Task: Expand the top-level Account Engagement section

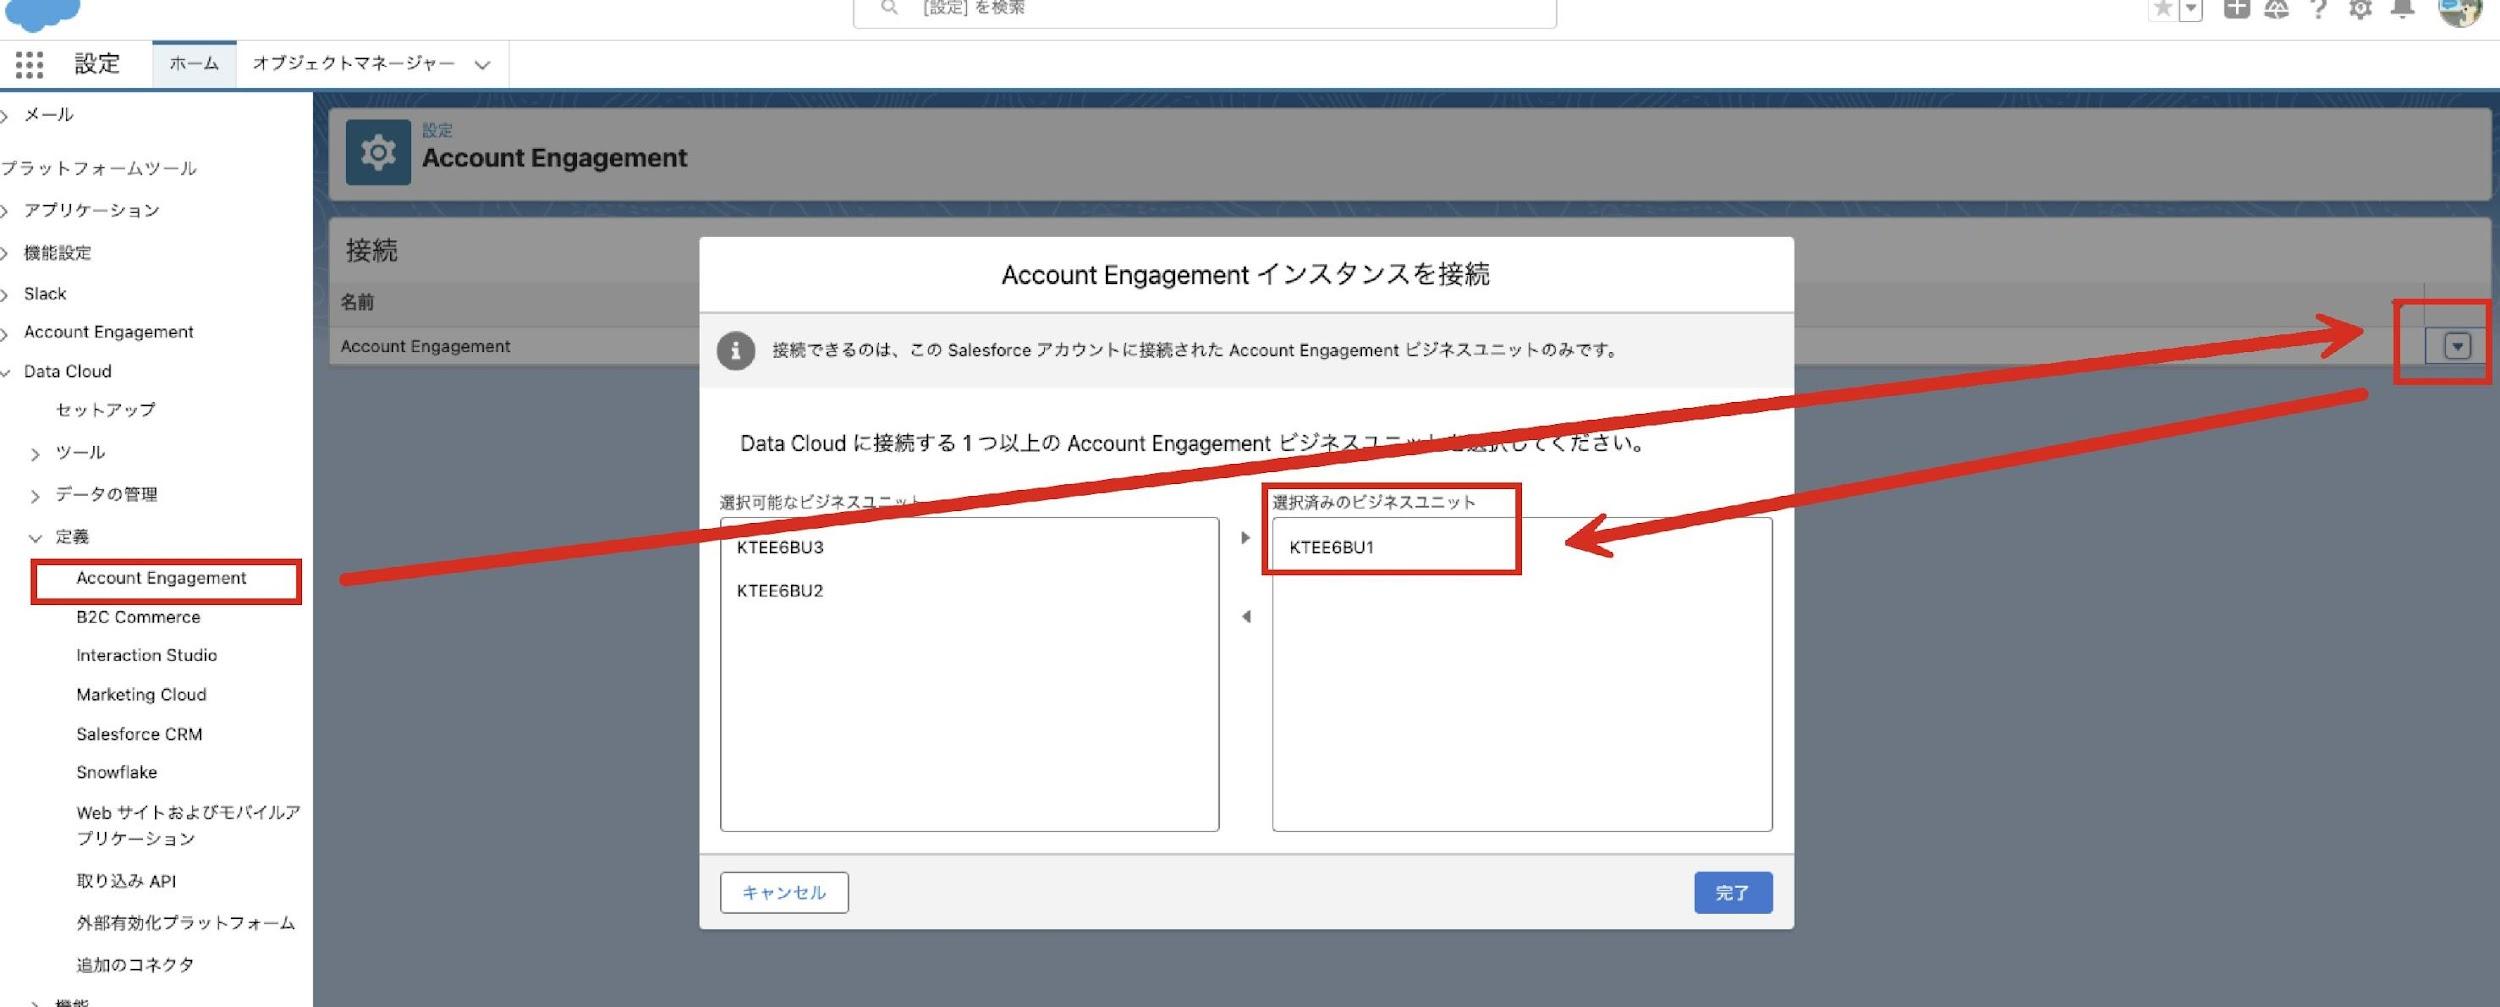Action: click(5, 333)
